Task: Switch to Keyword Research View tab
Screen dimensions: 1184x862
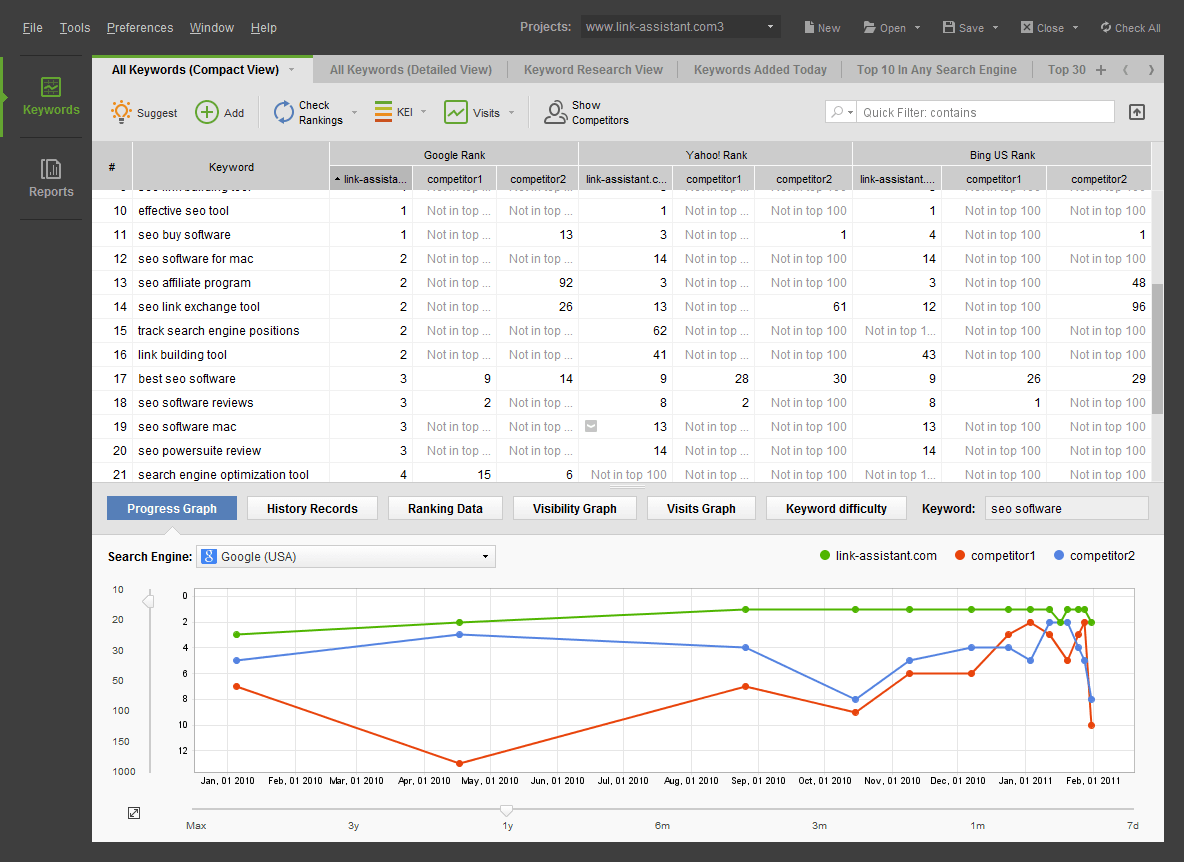Action: tap(593, 69)
